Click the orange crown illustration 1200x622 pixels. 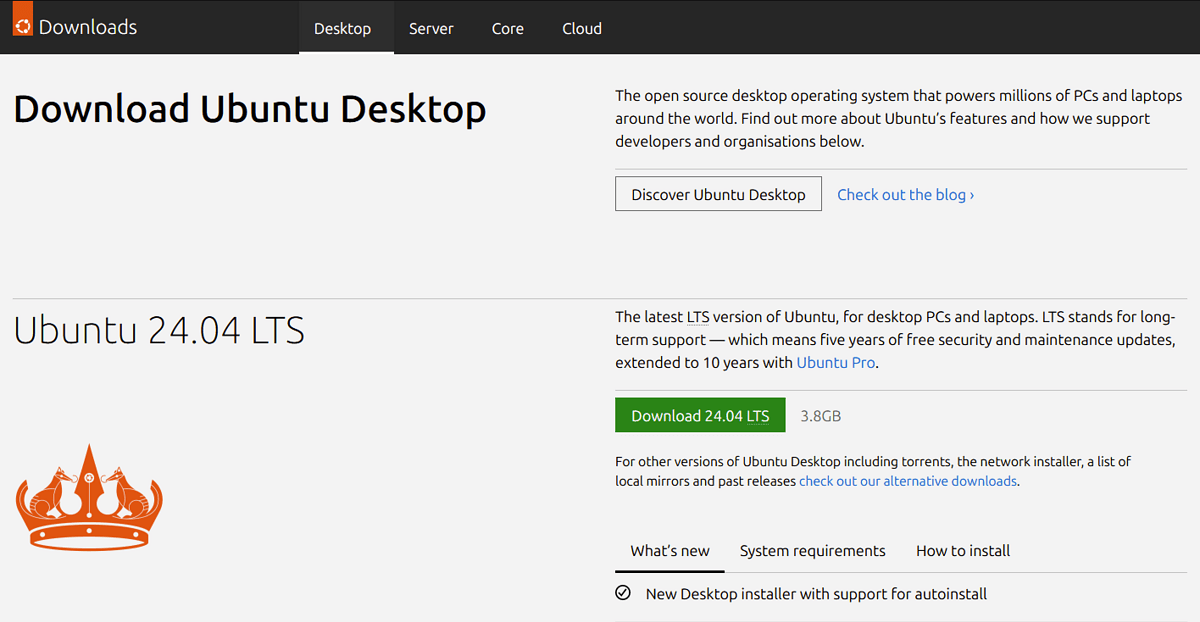[x=88, y=497]
